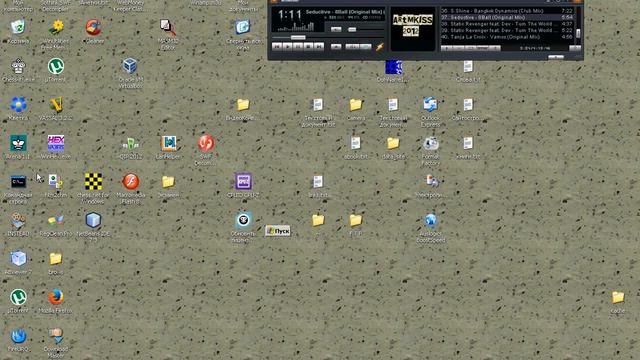Open the Command Prompt shortcut
Screen dimensions: 640x360
tap(18, 182)
